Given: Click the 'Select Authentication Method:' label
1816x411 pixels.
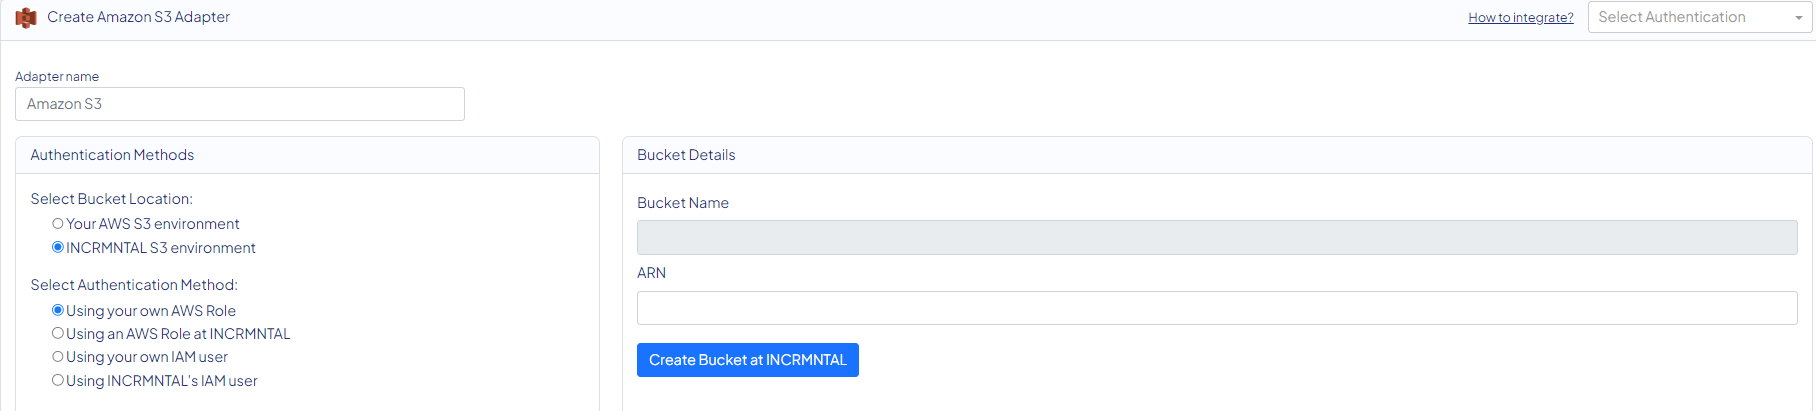Looking at the screenshot, I should pos(134,285).
